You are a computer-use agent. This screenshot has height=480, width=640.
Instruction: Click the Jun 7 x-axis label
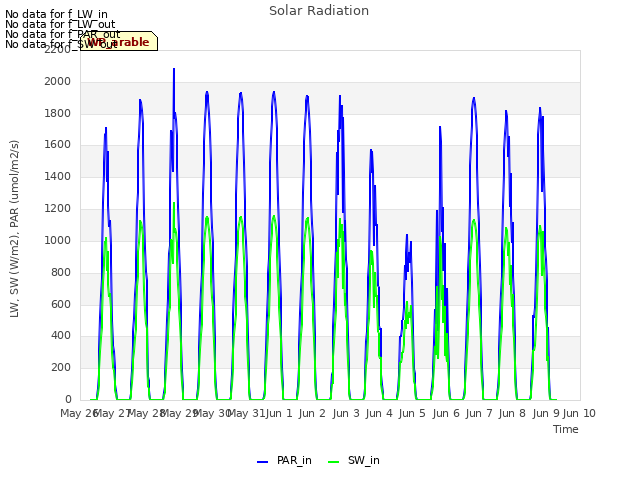(x=479, y=413)
